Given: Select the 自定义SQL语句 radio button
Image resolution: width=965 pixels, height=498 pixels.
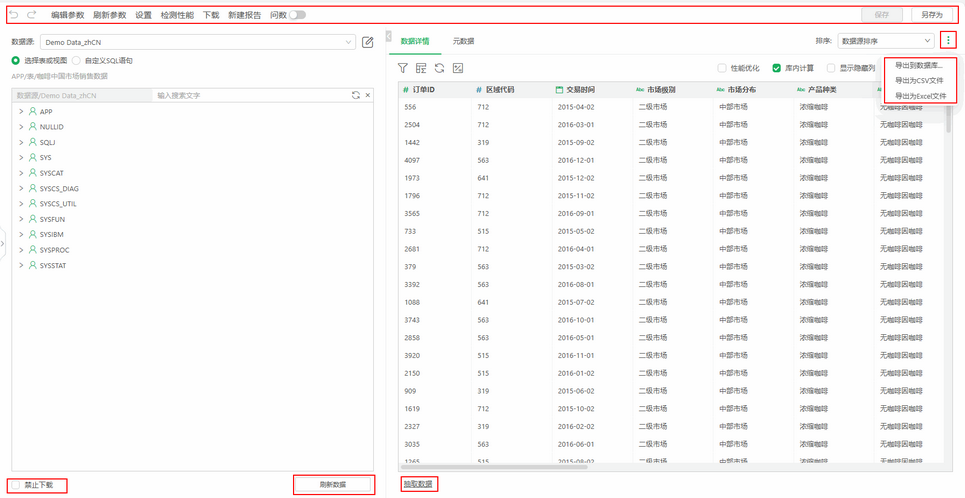Looking at the screenshot, I should point(77,61).
